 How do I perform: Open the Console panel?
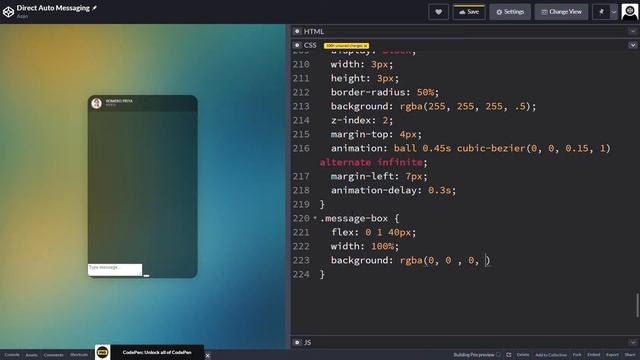point(12,355)
